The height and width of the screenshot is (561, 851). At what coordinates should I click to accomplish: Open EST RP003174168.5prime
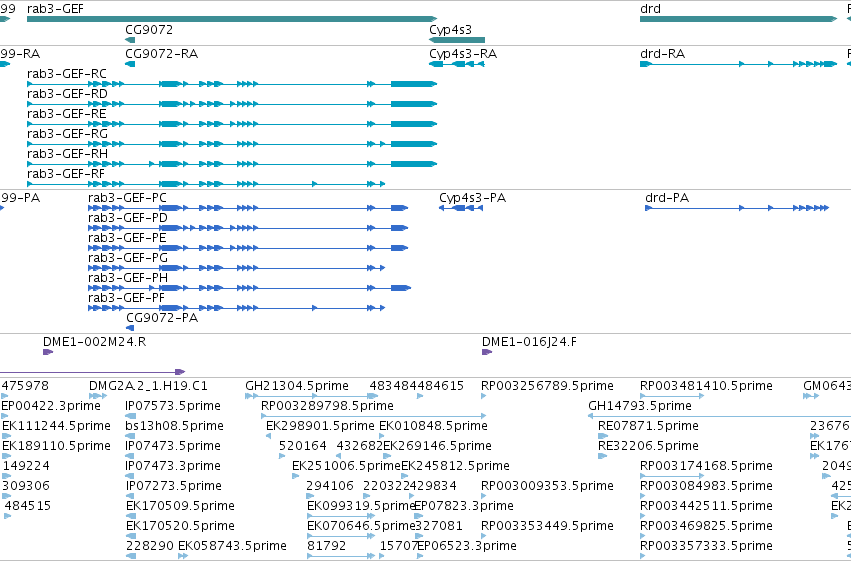point(706,466)
